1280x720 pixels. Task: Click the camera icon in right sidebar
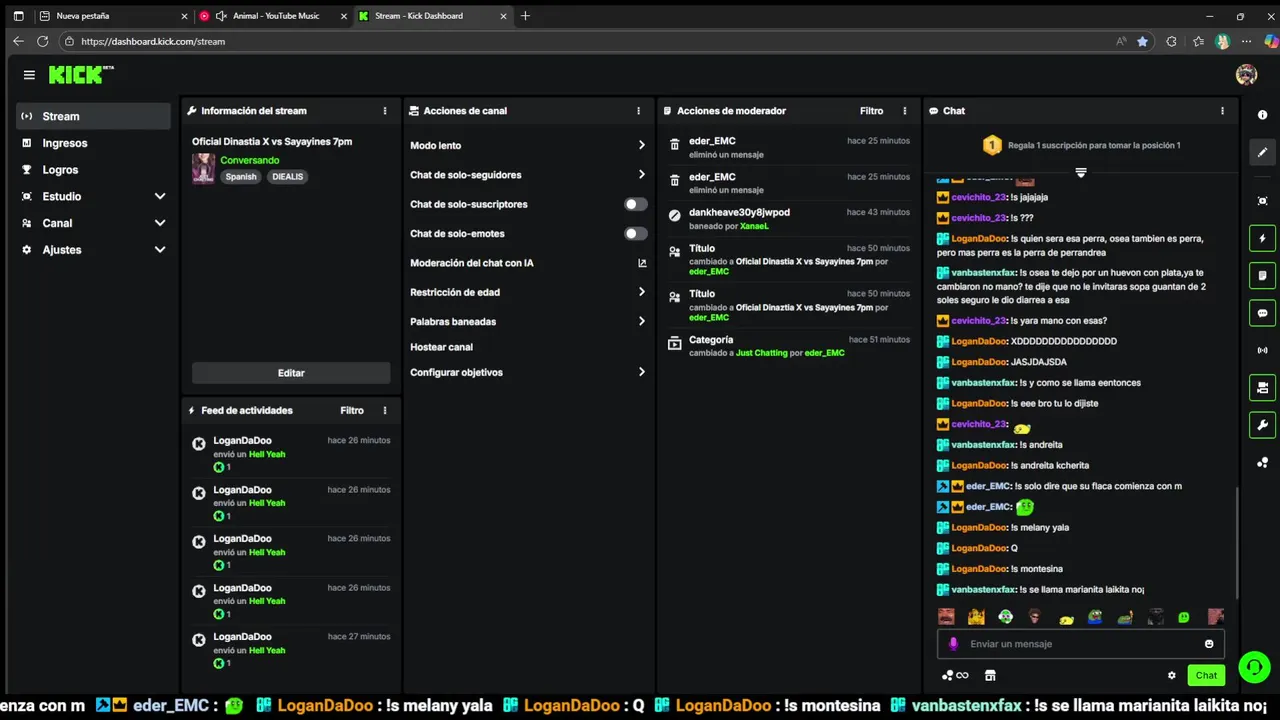tap(1262, 388)
